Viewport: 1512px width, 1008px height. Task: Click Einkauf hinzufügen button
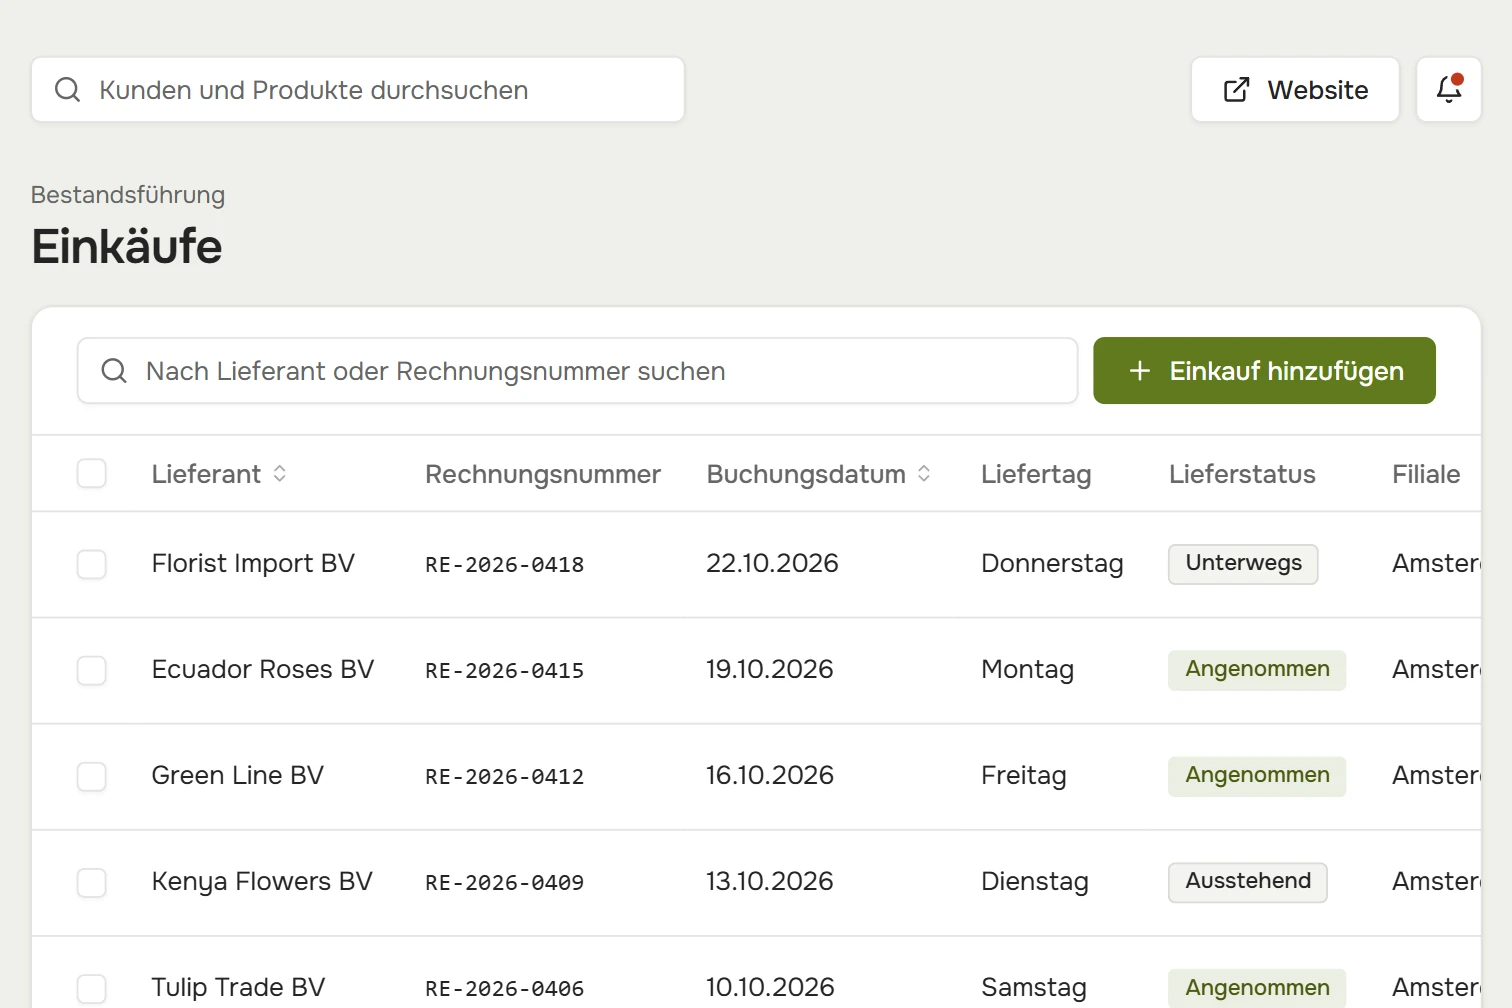pyautogui.click(x=1264, y=371)
